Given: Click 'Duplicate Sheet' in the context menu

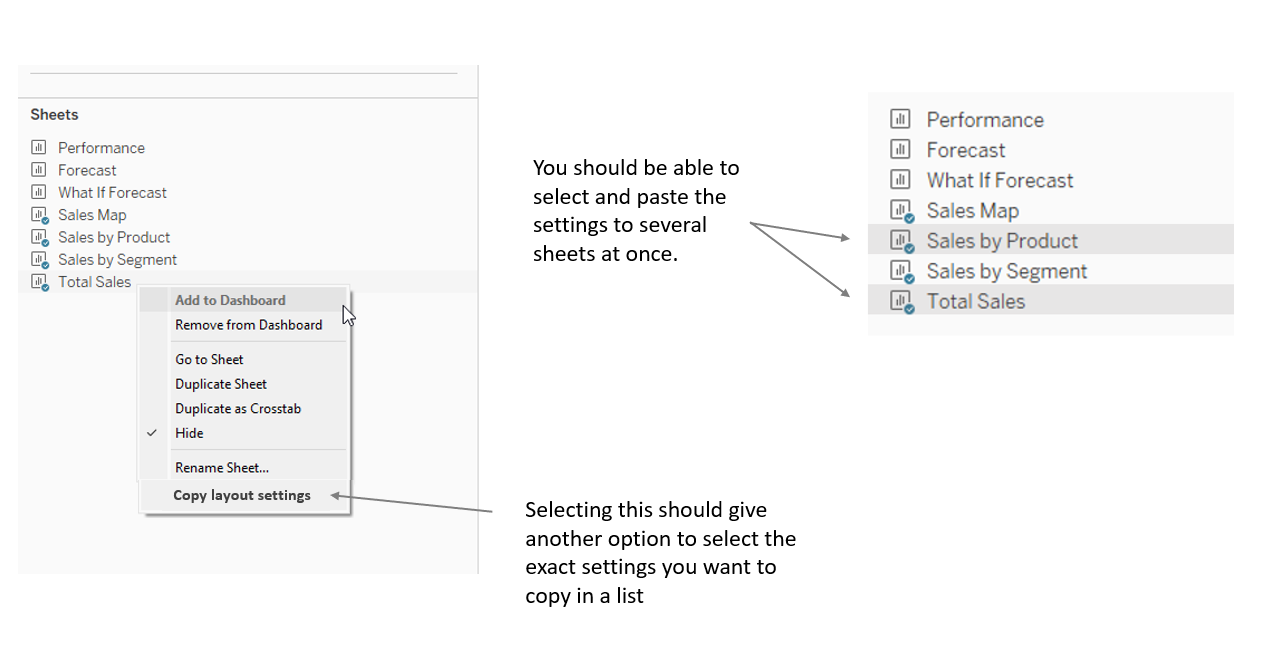Looking at the screenshot, I should coord(220,383).
